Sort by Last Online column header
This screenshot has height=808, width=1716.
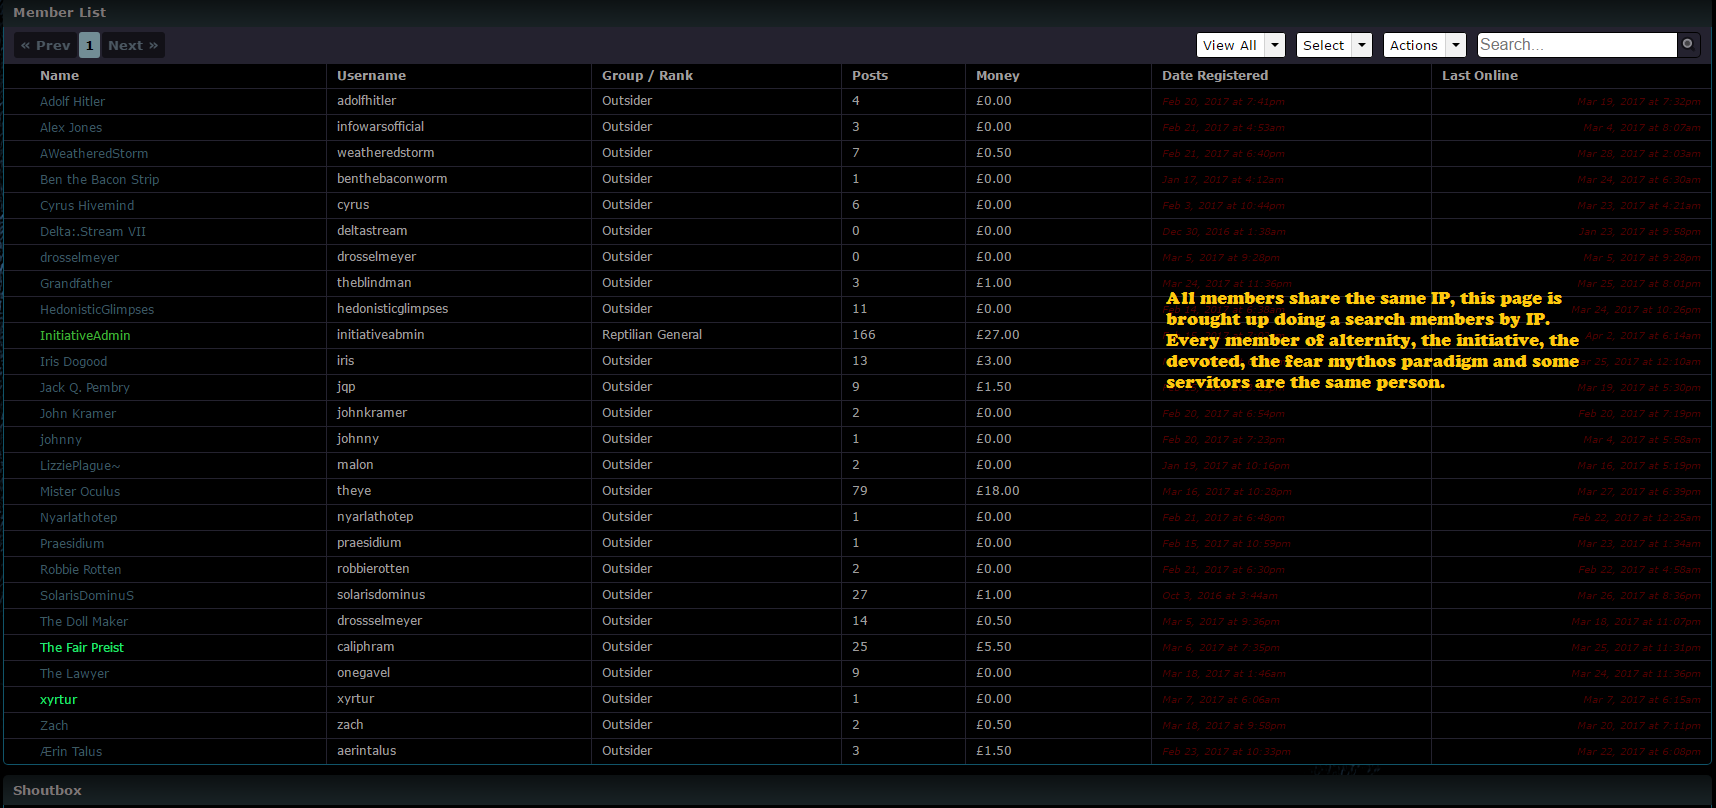tap(1480, 76)
